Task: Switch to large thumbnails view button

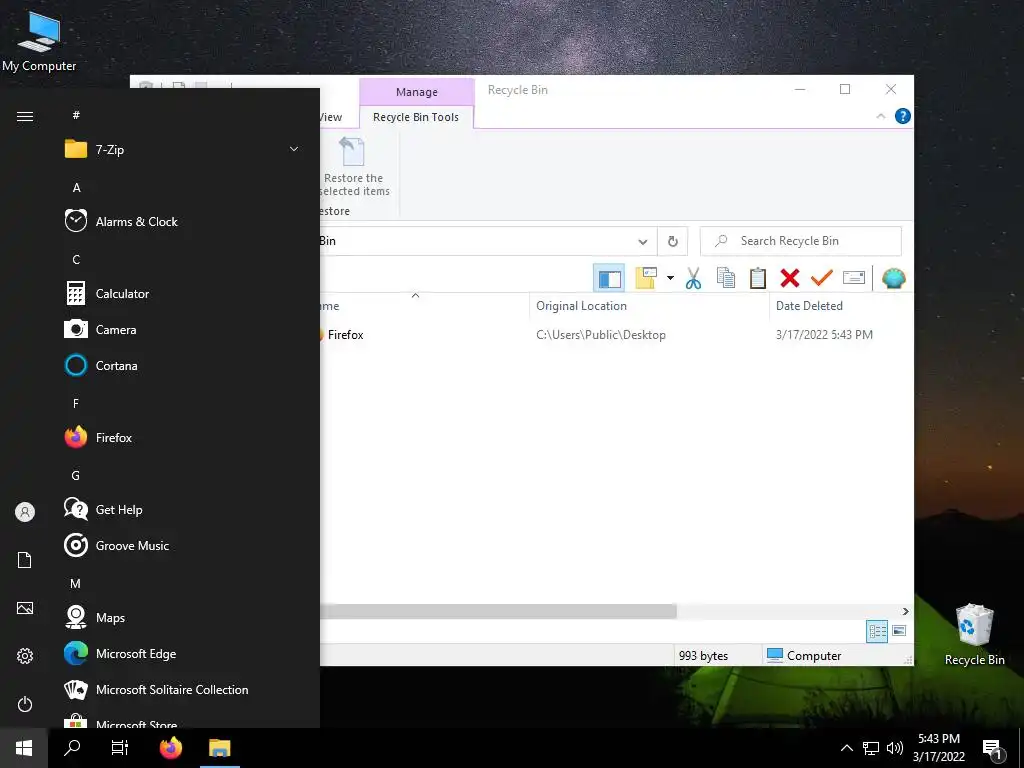Action: pos(899,631)
